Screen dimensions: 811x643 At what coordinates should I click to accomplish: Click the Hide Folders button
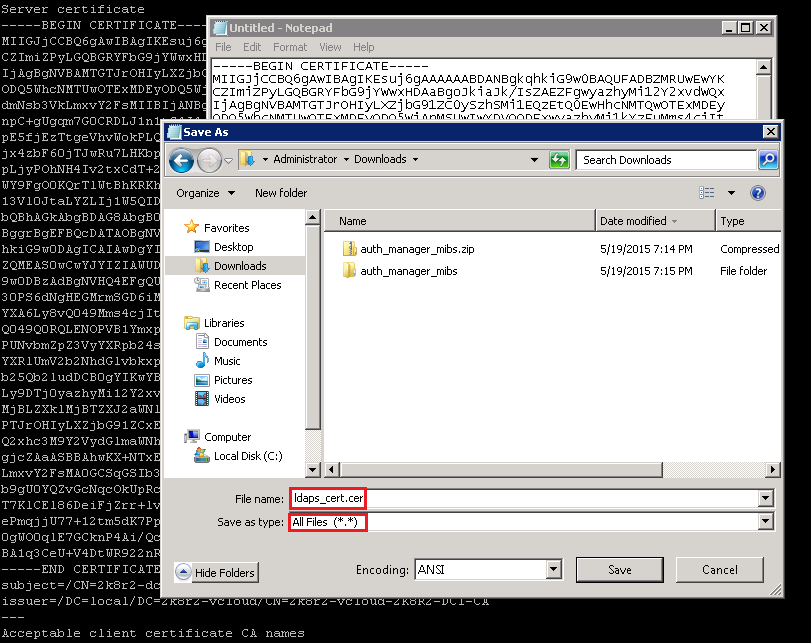(x=217, y=572)
